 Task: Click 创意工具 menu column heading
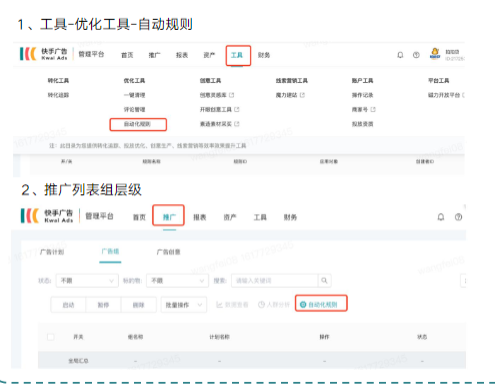[x=210, y=80]
